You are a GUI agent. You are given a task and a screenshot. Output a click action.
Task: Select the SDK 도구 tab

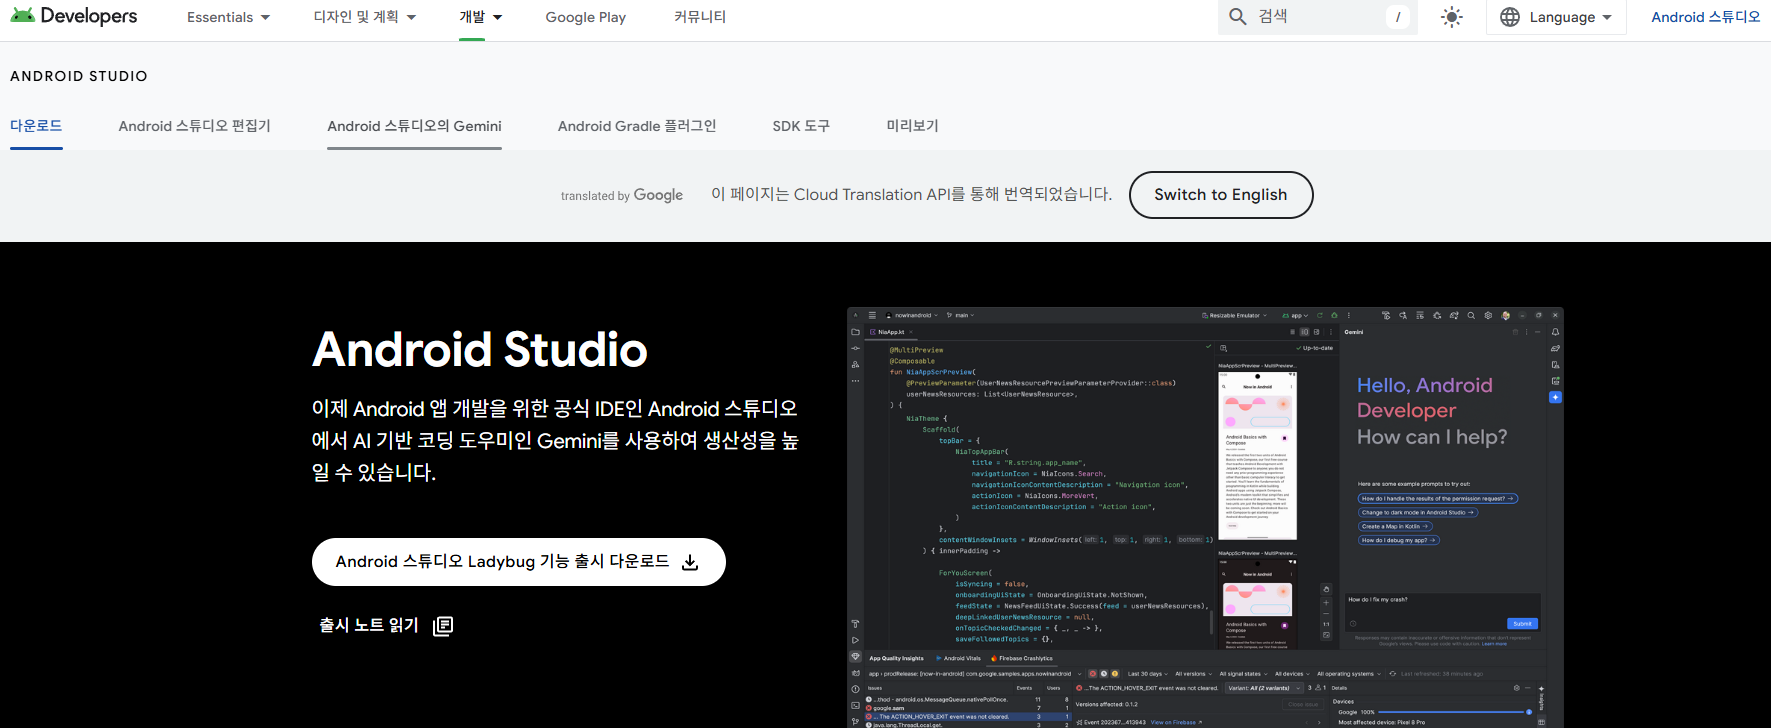[801, 126]
